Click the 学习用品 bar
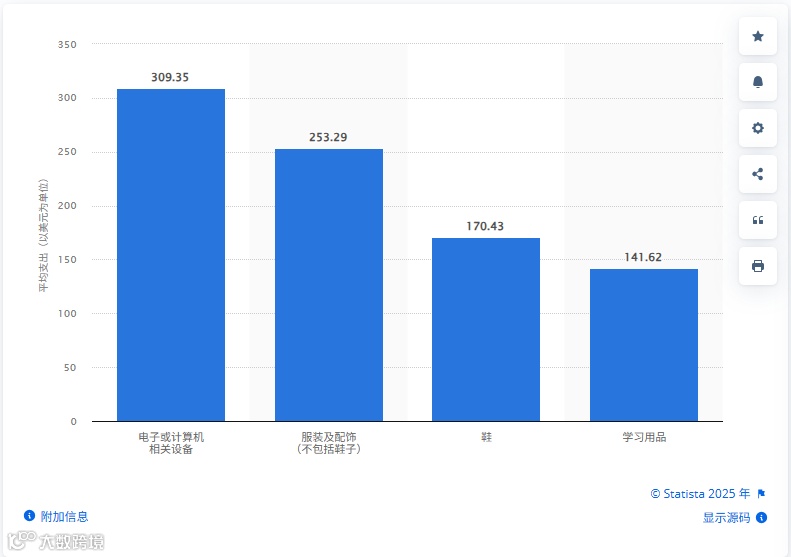This screenshot has width=791, height=557. tap(644, 345)
